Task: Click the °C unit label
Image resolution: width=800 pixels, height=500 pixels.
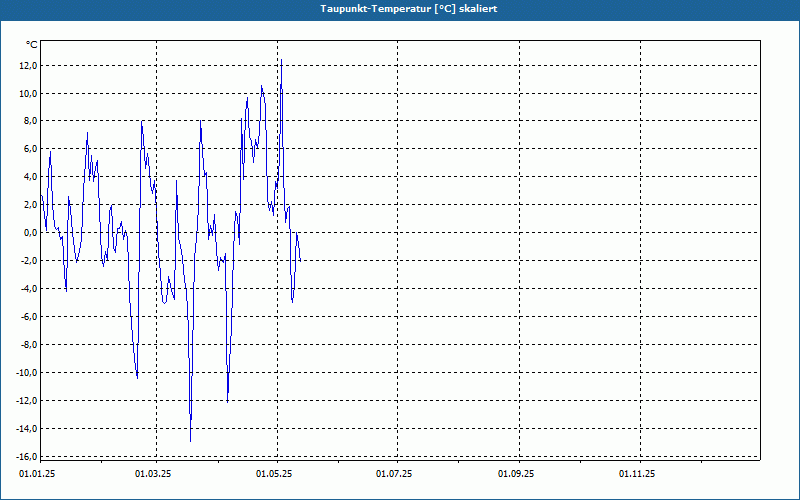Action: 32,45
